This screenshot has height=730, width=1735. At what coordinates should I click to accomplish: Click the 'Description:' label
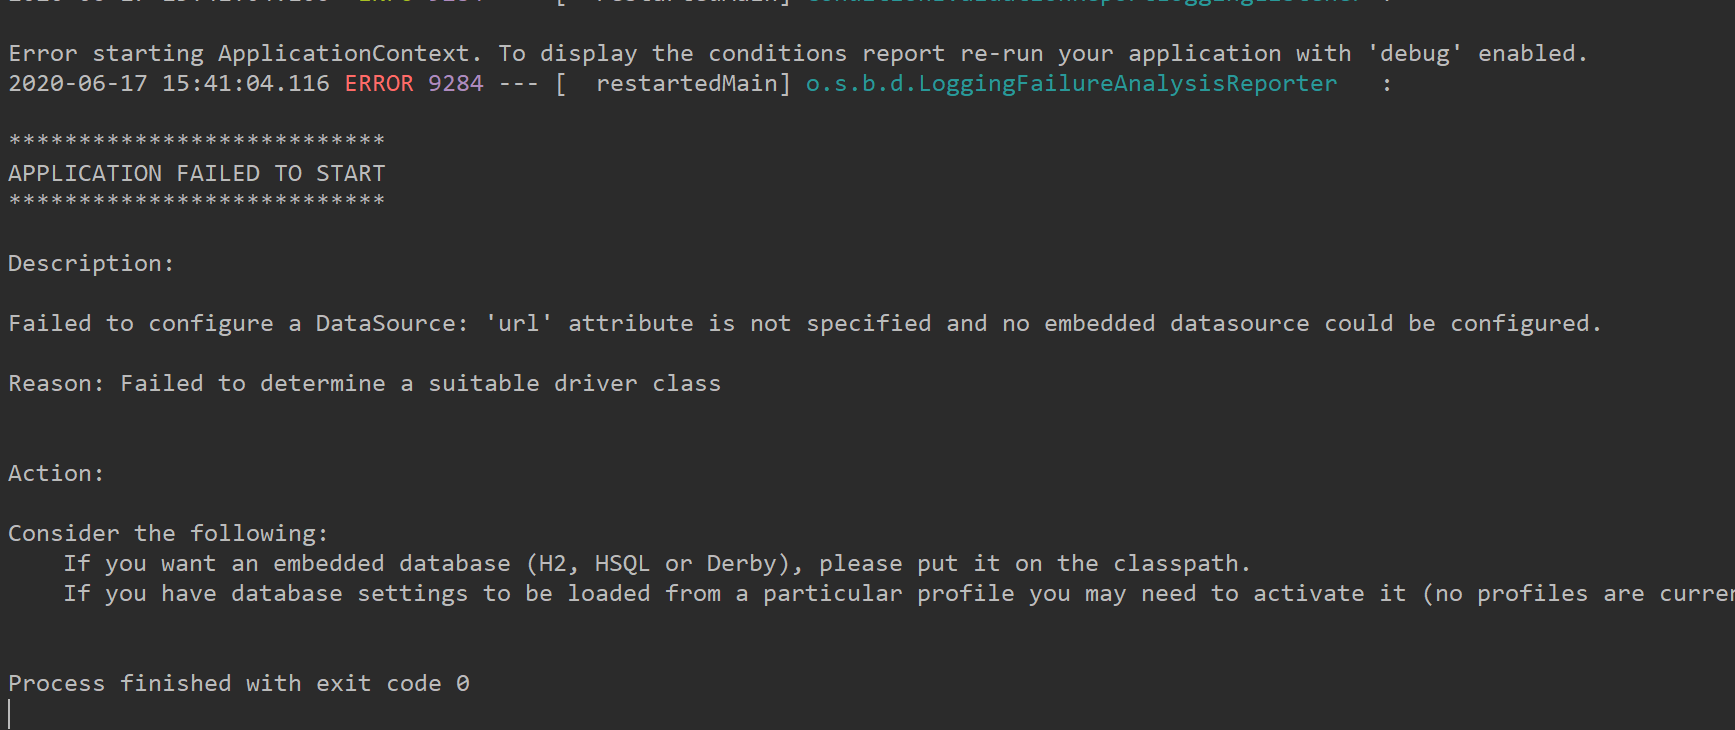[x=91, y=264]
